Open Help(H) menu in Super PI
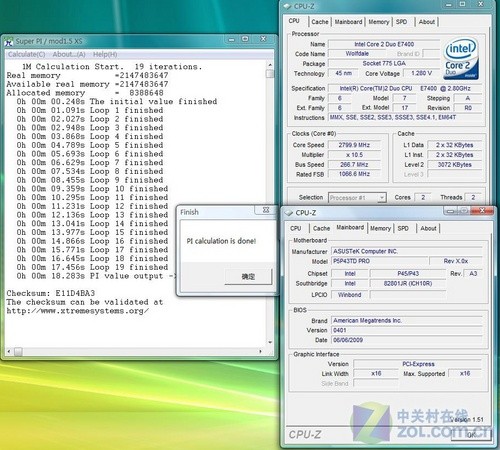500x450 pixels. (x=105, y=54)
